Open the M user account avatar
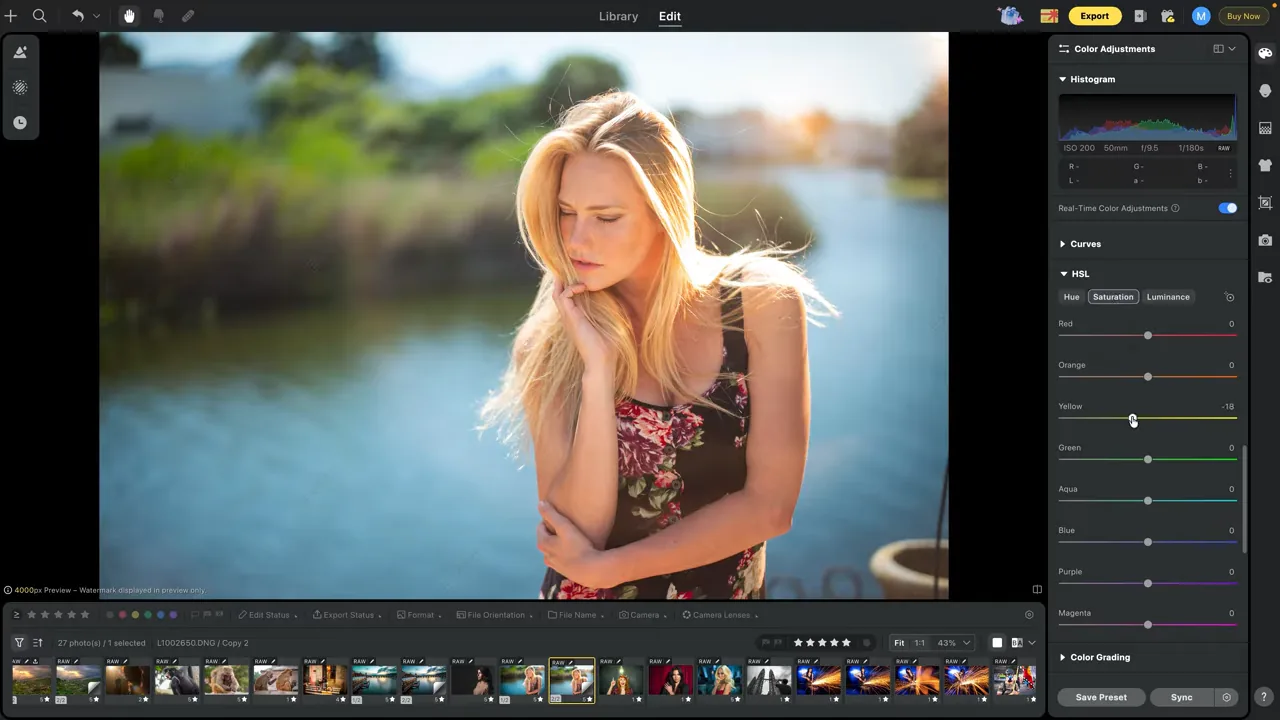This screenshot has width=1280, height=720. [x=1201, y=16]
